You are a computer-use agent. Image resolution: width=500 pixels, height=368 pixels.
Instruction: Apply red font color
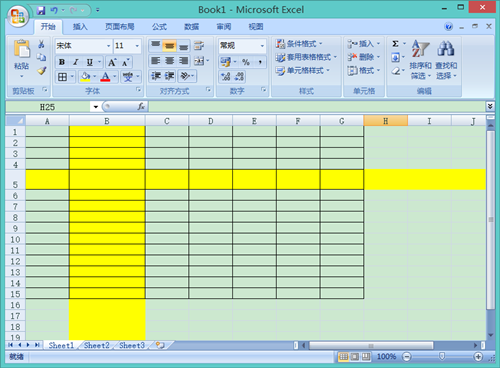[x=105, y=77]
